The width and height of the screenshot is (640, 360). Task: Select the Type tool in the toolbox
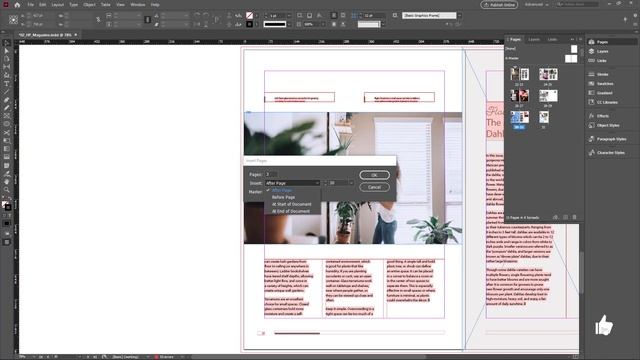(x=7, y=84)
